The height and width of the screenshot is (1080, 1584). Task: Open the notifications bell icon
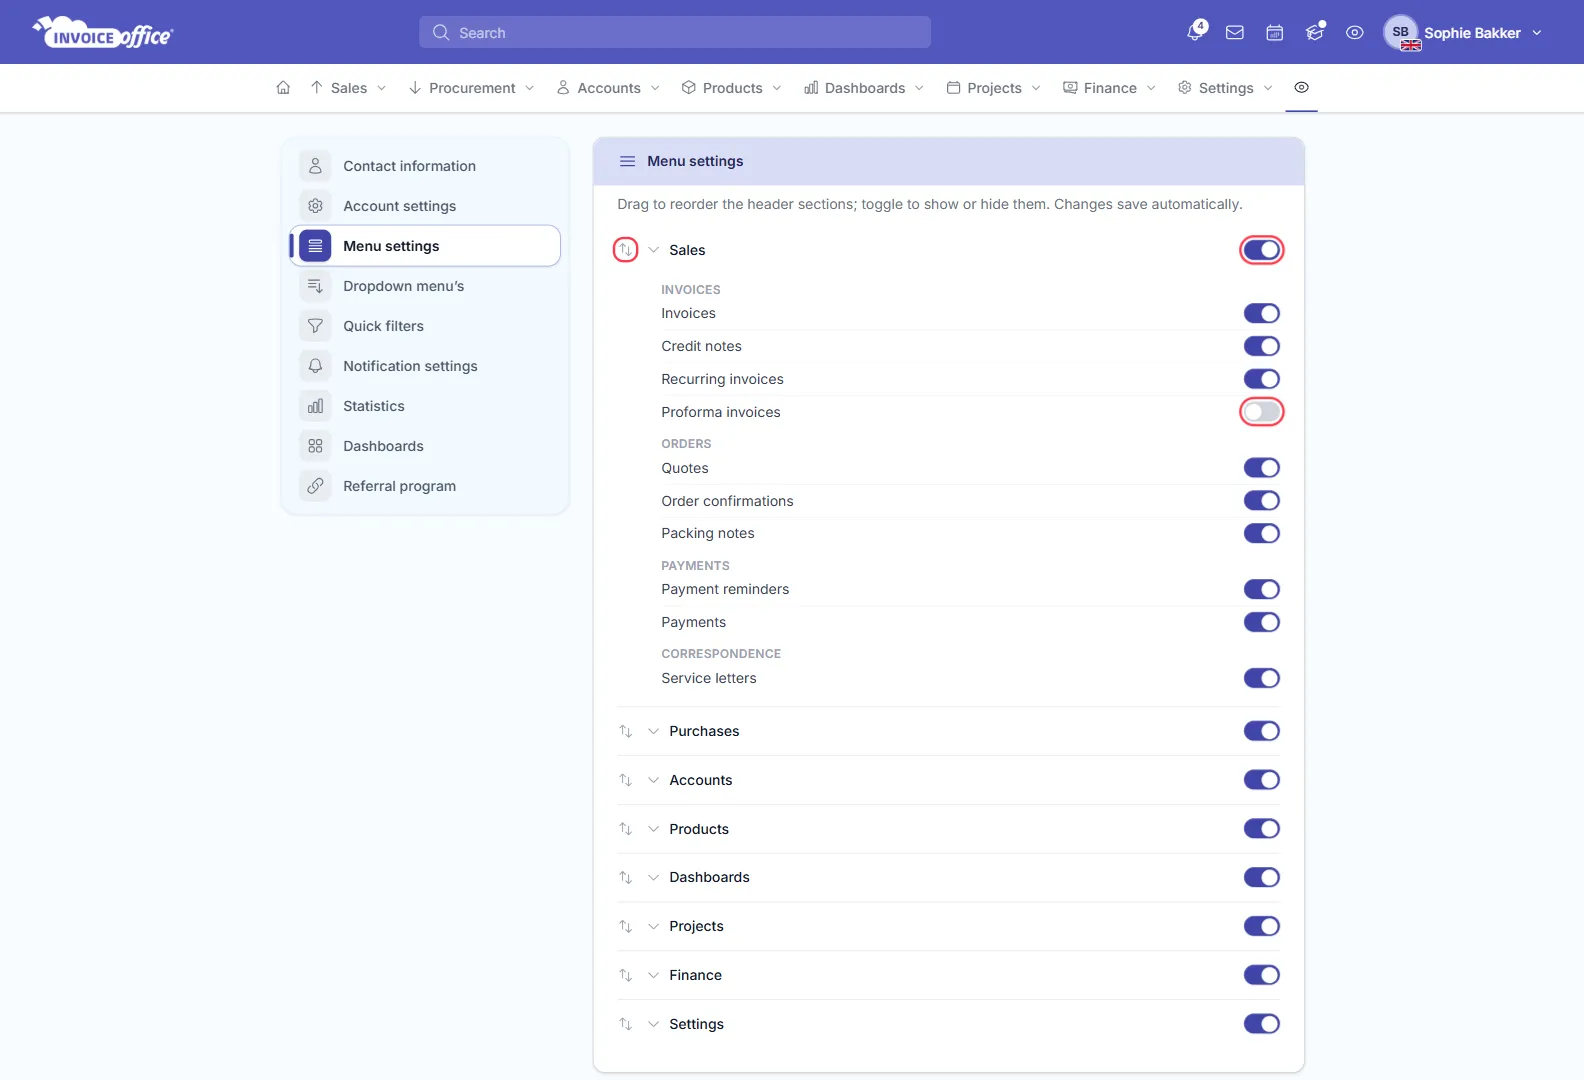coord(1196,32)
